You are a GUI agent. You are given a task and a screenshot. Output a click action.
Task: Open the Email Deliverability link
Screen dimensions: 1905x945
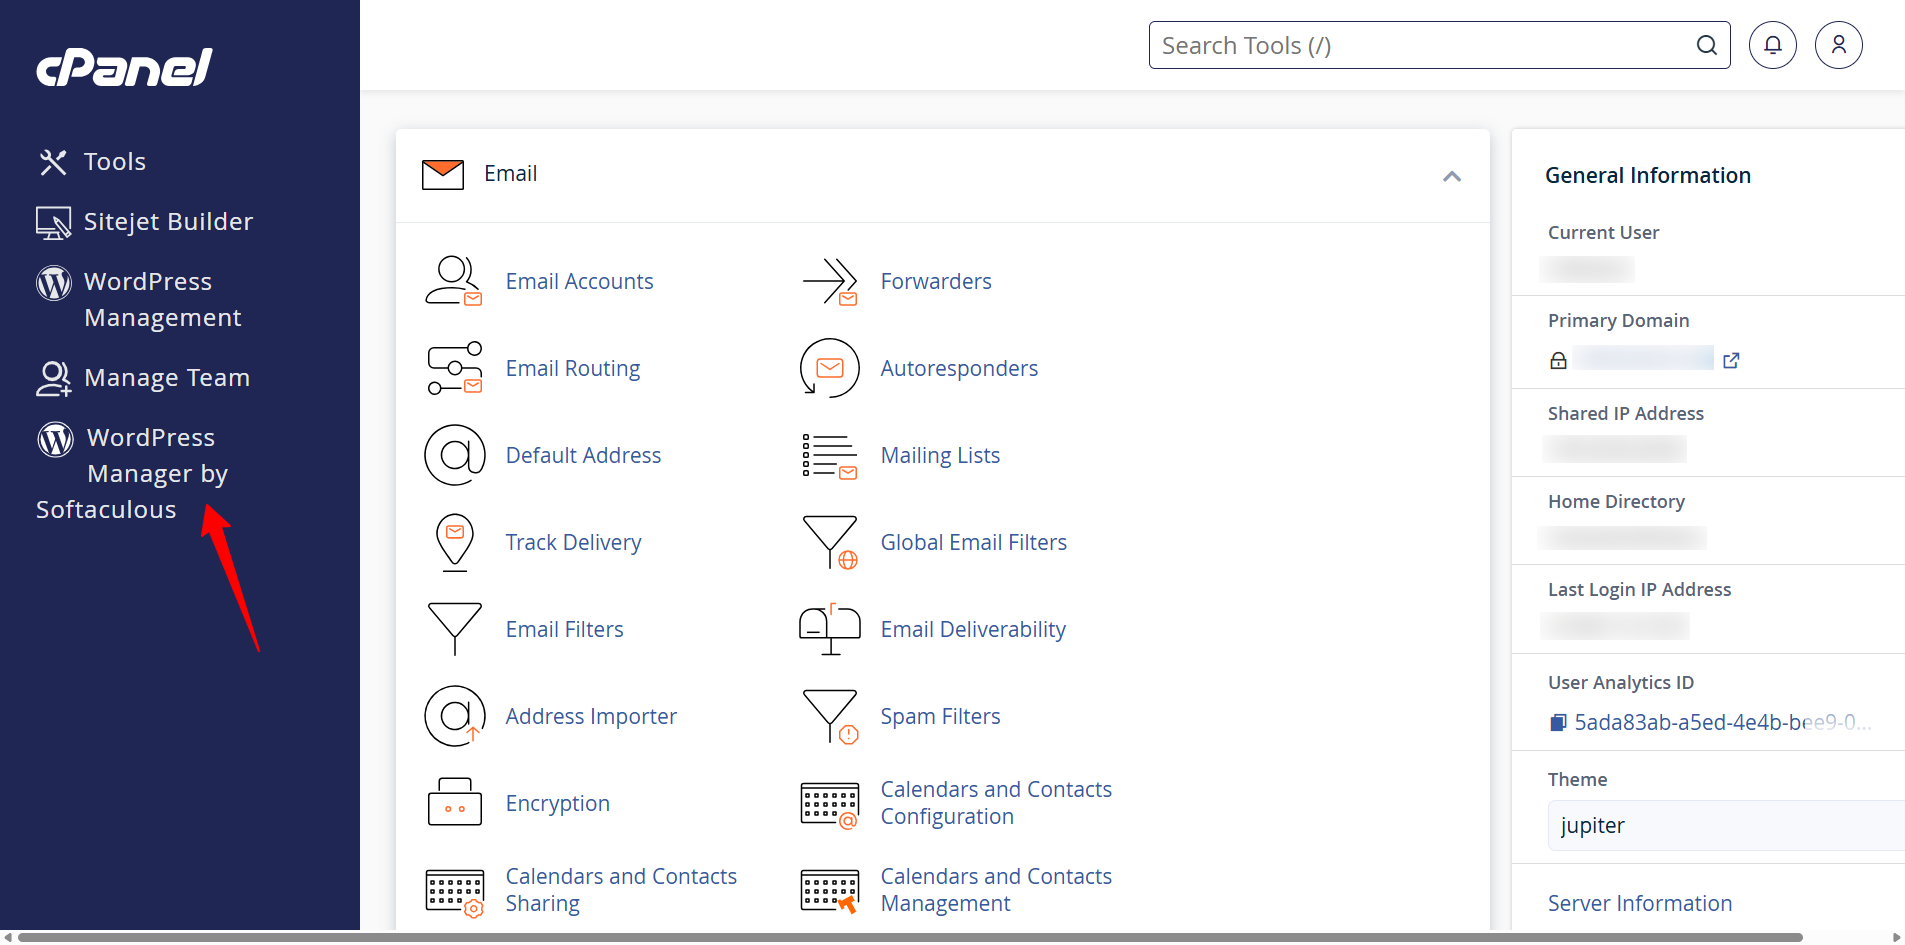point(973,629)
